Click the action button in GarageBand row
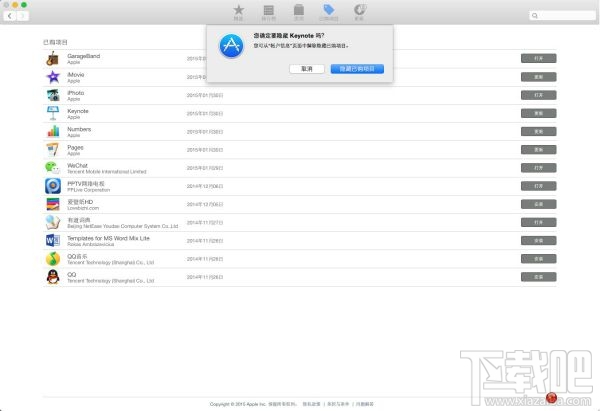 click(x=538, y=59)
